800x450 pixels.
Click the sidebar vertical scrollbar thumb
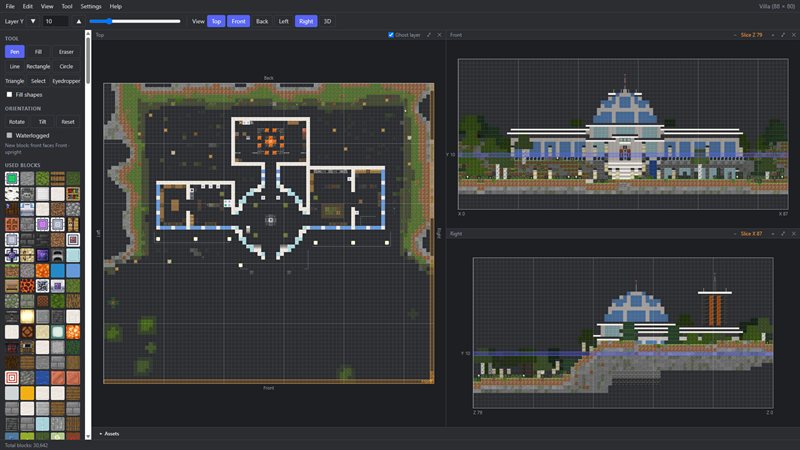click(88, 60)
